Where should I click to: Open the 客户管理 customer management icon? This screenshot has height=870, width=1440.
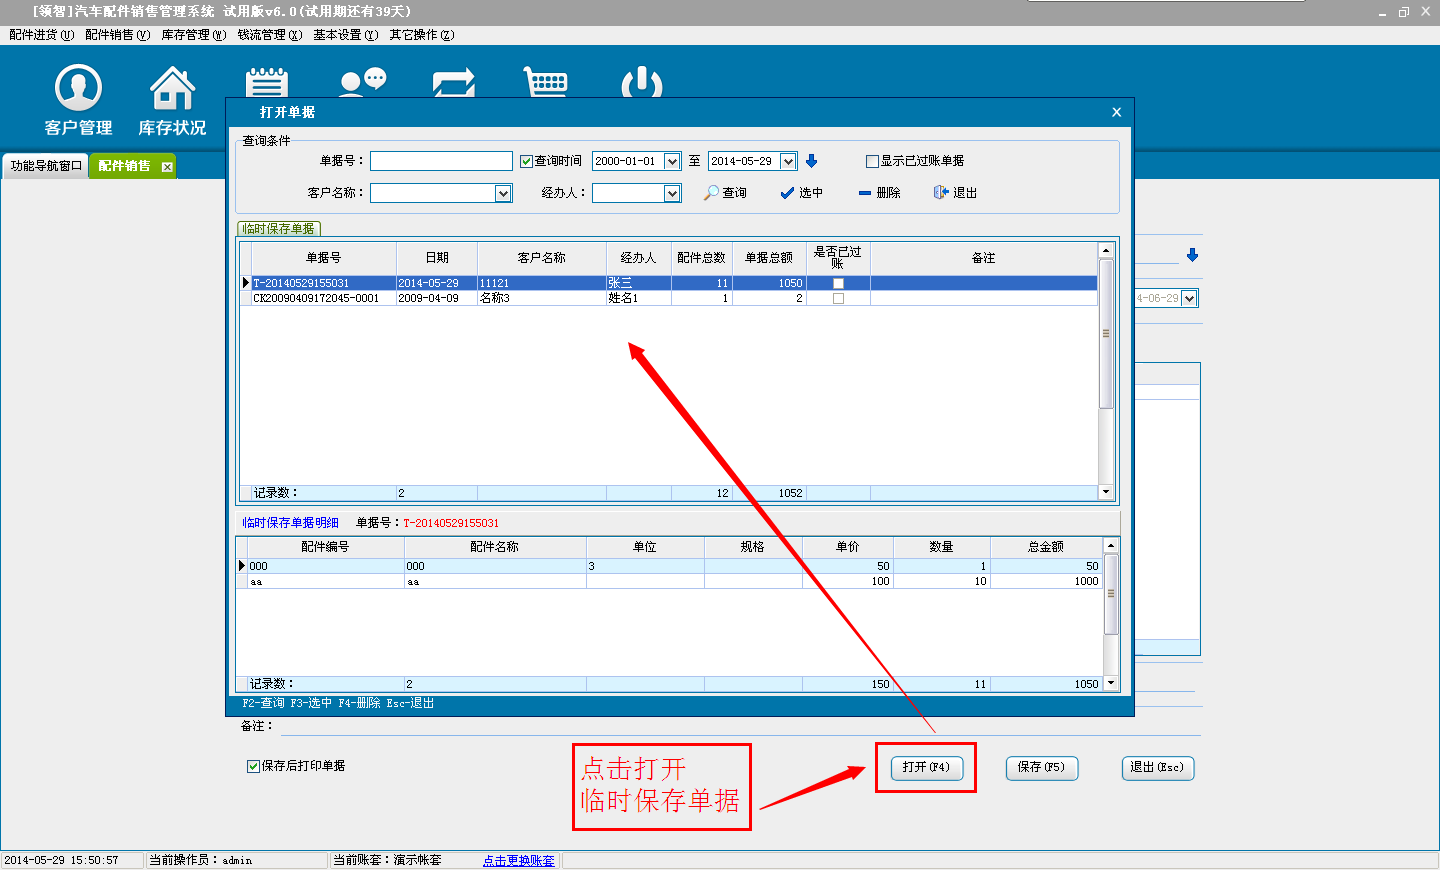78,99
